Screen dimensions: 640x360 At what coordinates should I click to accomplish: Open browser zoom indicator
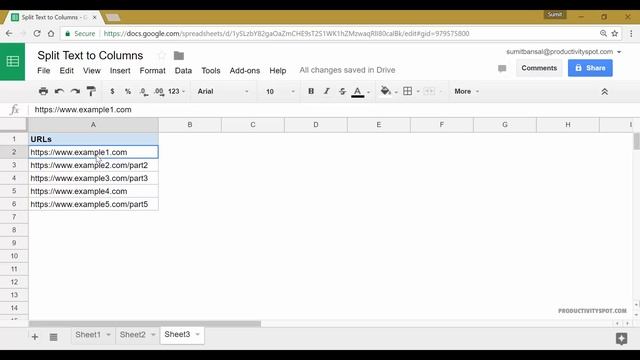tap(603, 33)
